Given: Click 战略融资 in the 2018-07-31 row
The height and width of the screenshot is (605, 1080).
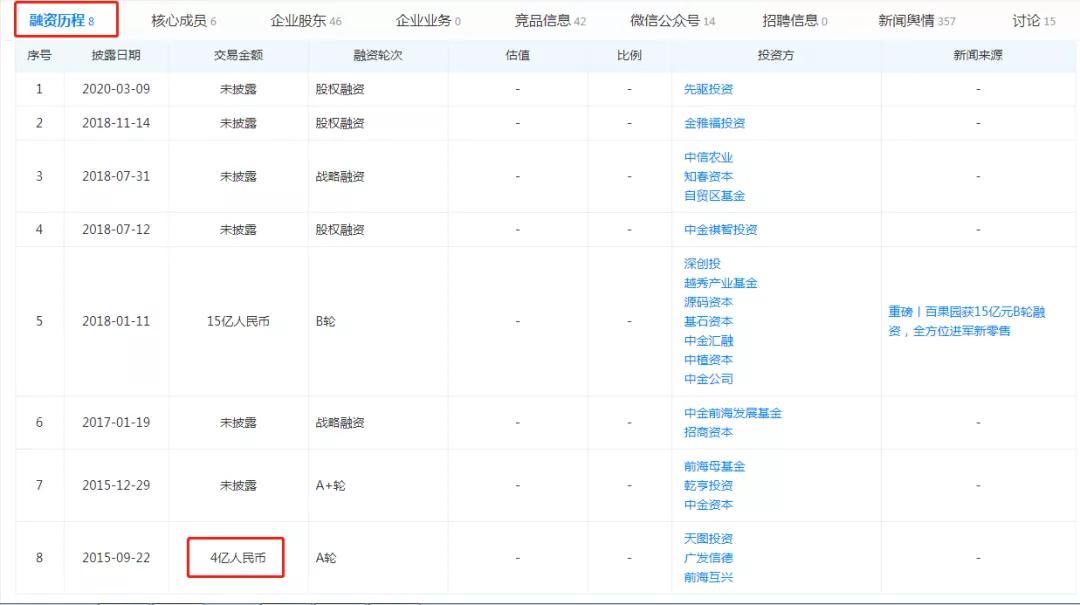Looking at the screenshot, I should click(x=340, y=176).
